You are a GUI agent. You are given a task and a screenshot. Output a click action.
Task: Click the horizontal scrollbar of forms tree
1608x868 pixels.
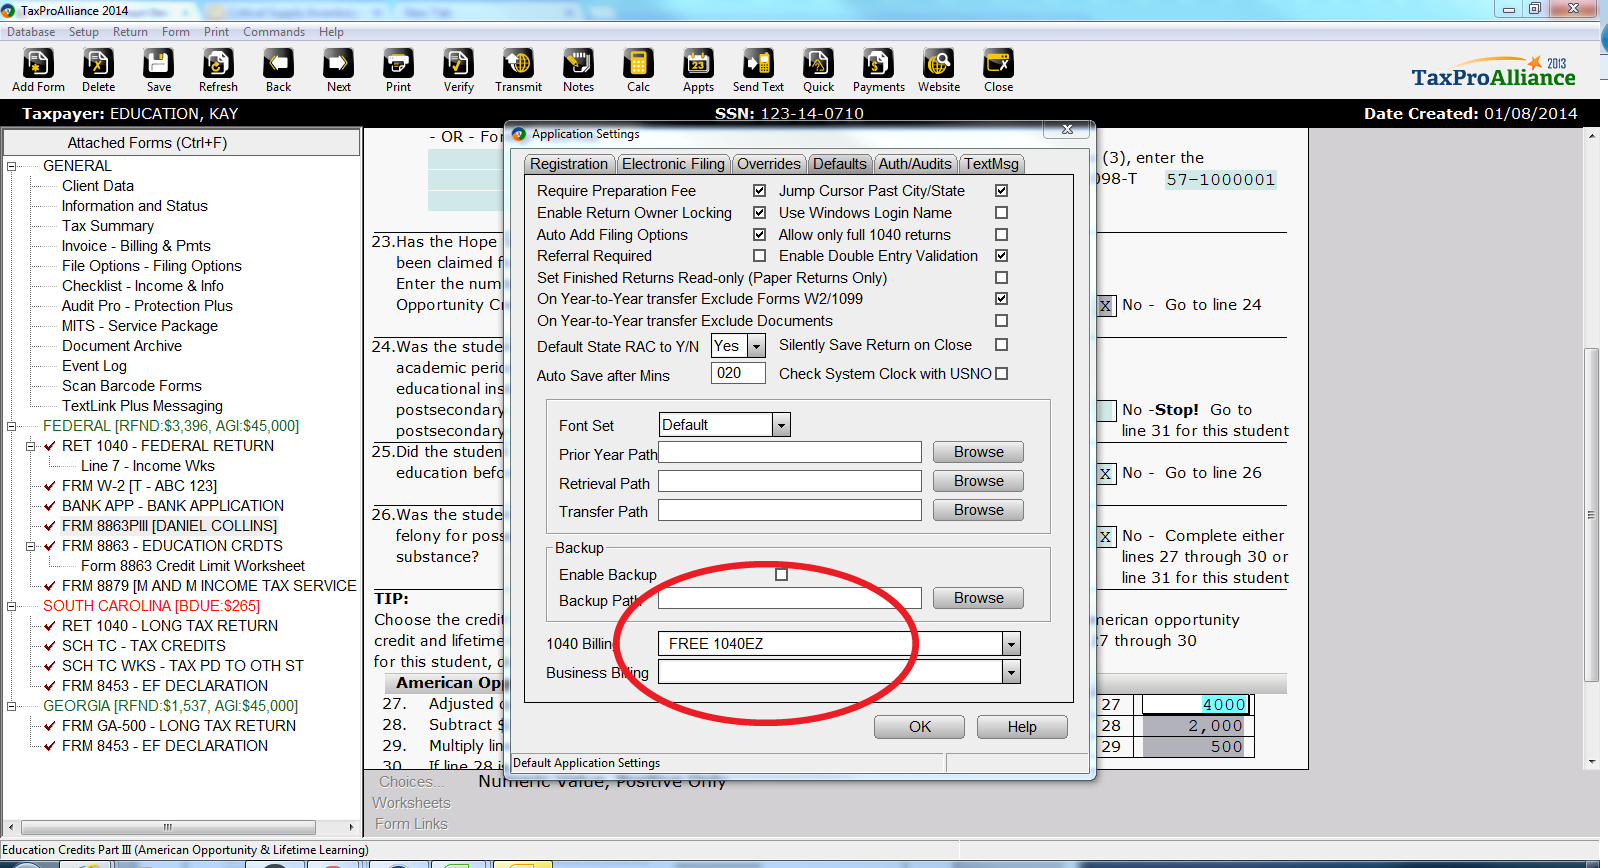point(168,827)
